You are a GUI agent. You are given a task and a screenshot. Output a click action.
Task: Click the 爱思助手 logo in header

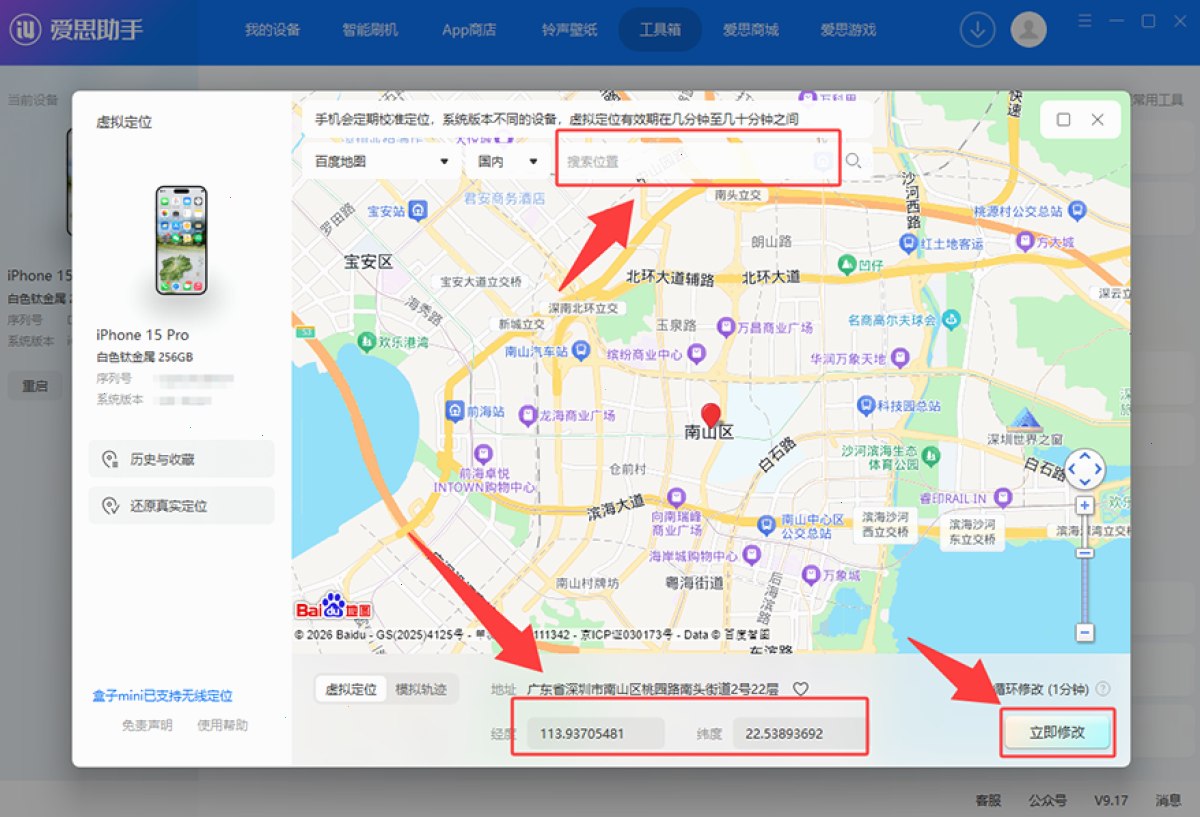(x=76, y=30)
